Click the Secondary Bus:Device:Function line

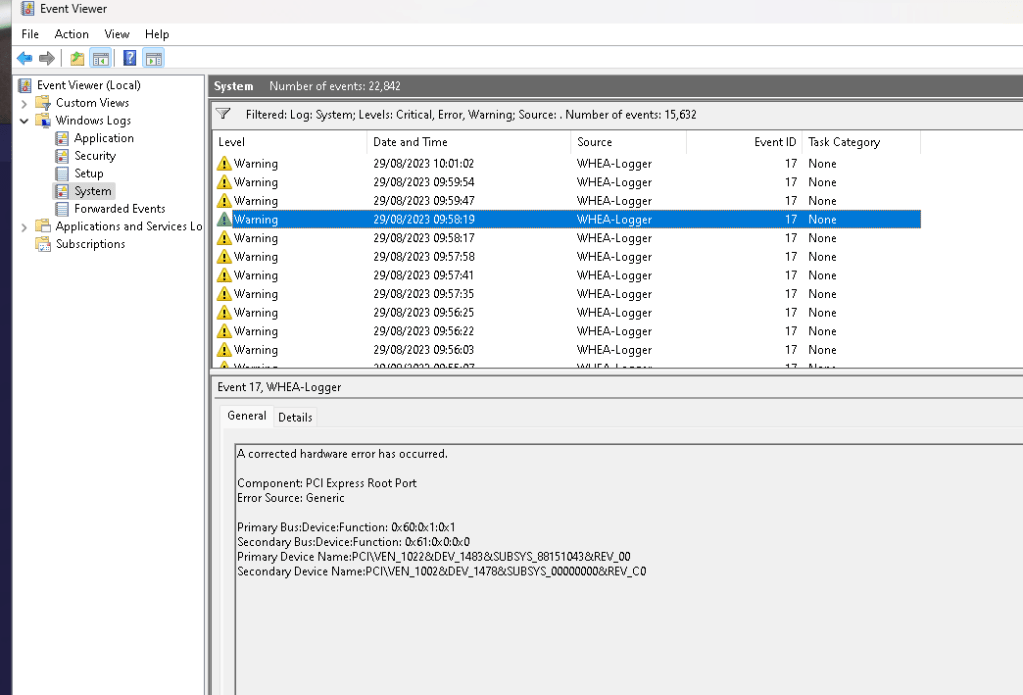(354, 542)
